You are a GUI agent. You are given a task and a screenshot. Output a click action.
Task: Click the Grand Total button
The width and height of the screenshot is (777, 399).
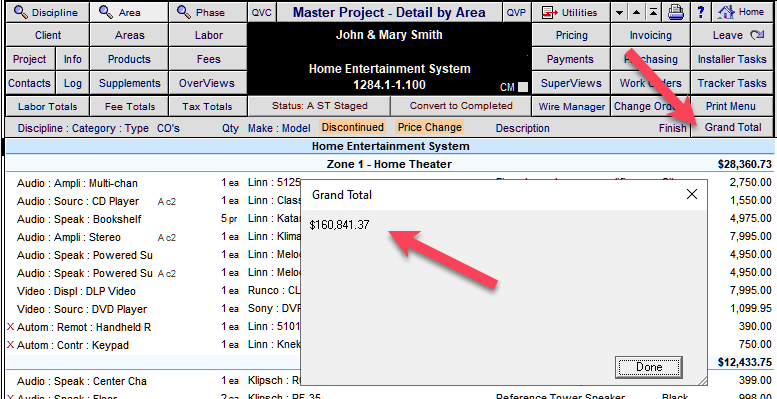[732, 127]
